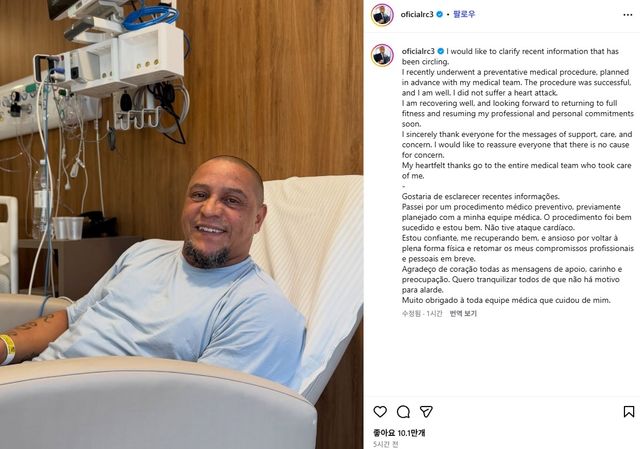The width and height of the screenshot is (640, 449).
Task: Share the post using the paper plane icon
Action: point(426,411)
